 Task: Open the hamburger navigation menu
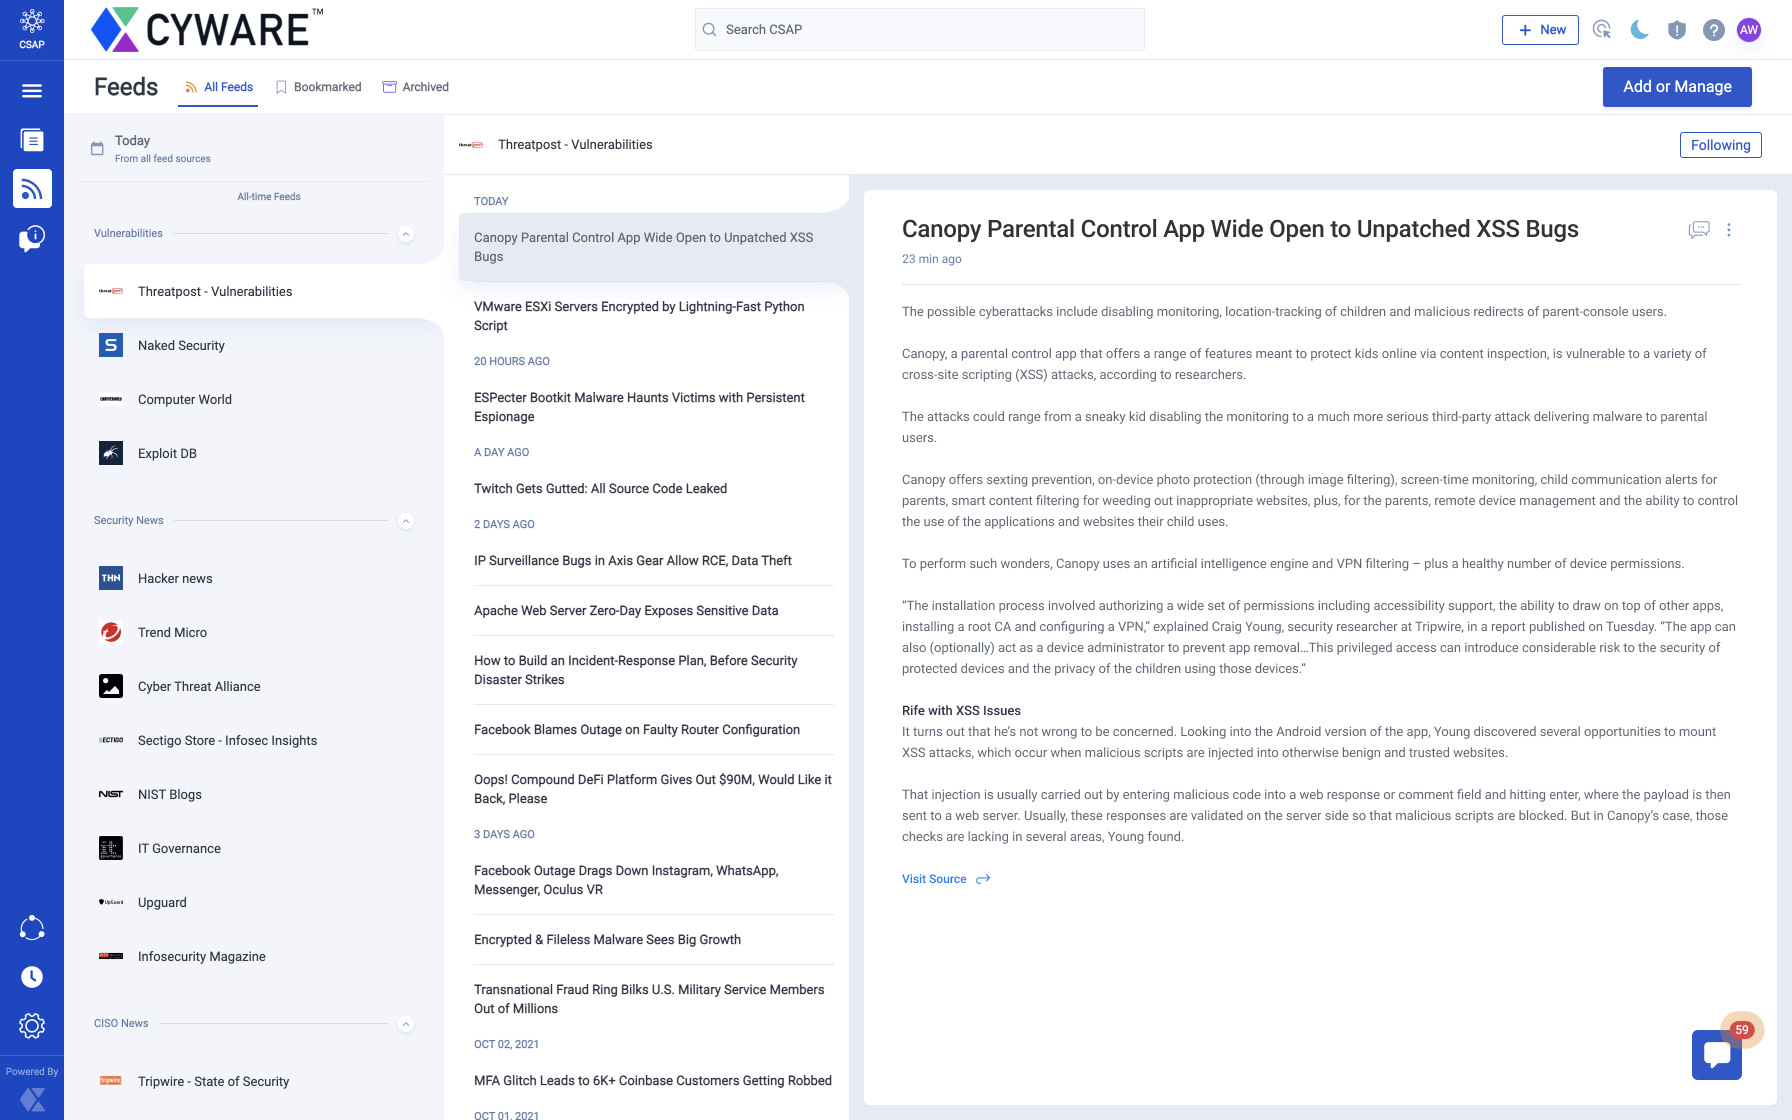click(x=32, y=91)
